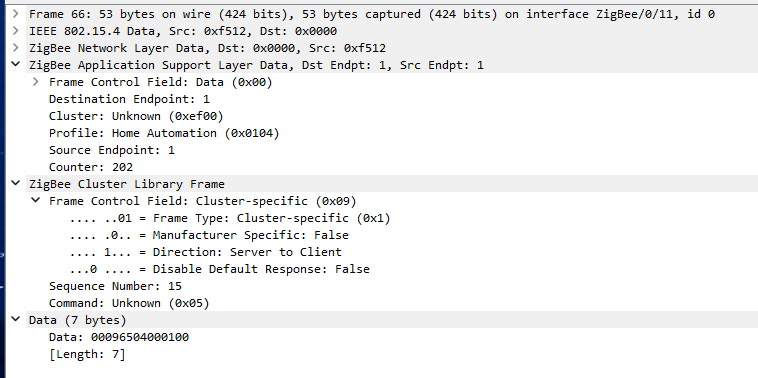
Task: Collapse the Cluster-specific Frame Control Field (0x09)
Action: point(35,201)
